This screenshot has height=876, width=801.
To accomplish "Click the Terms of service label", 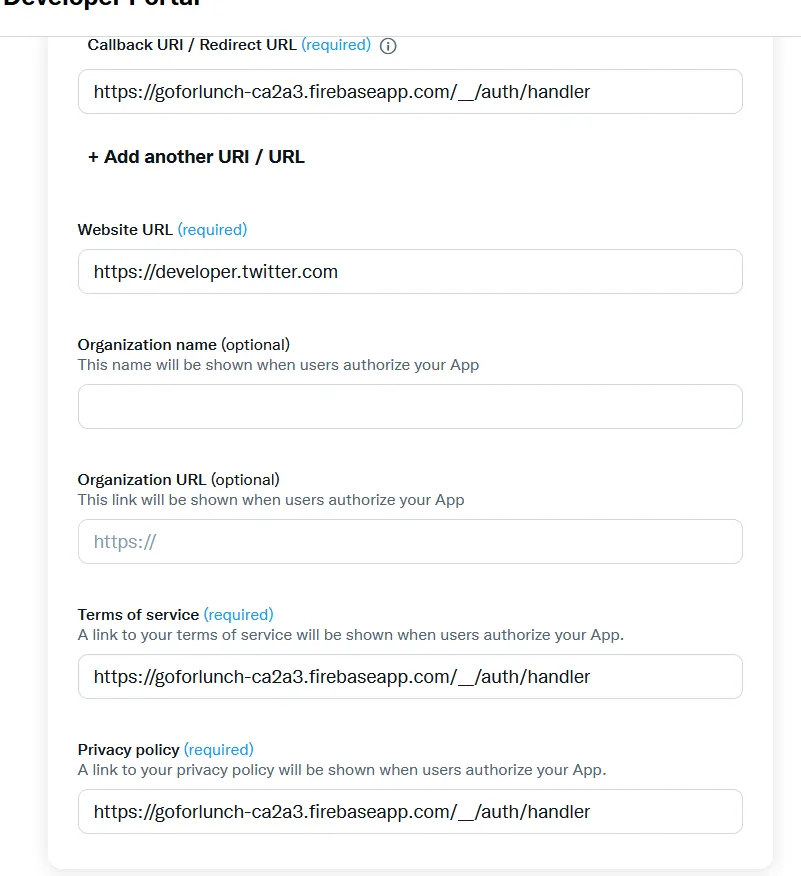I will (138, 615).
